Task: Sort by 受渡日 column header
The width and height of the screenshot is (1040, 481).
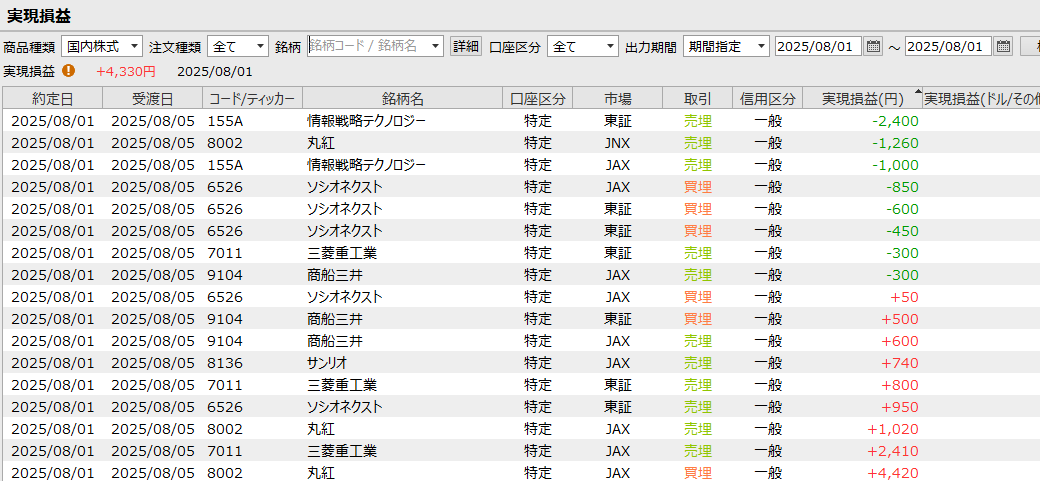Action: pyautogui.click(x=153, y=99)
